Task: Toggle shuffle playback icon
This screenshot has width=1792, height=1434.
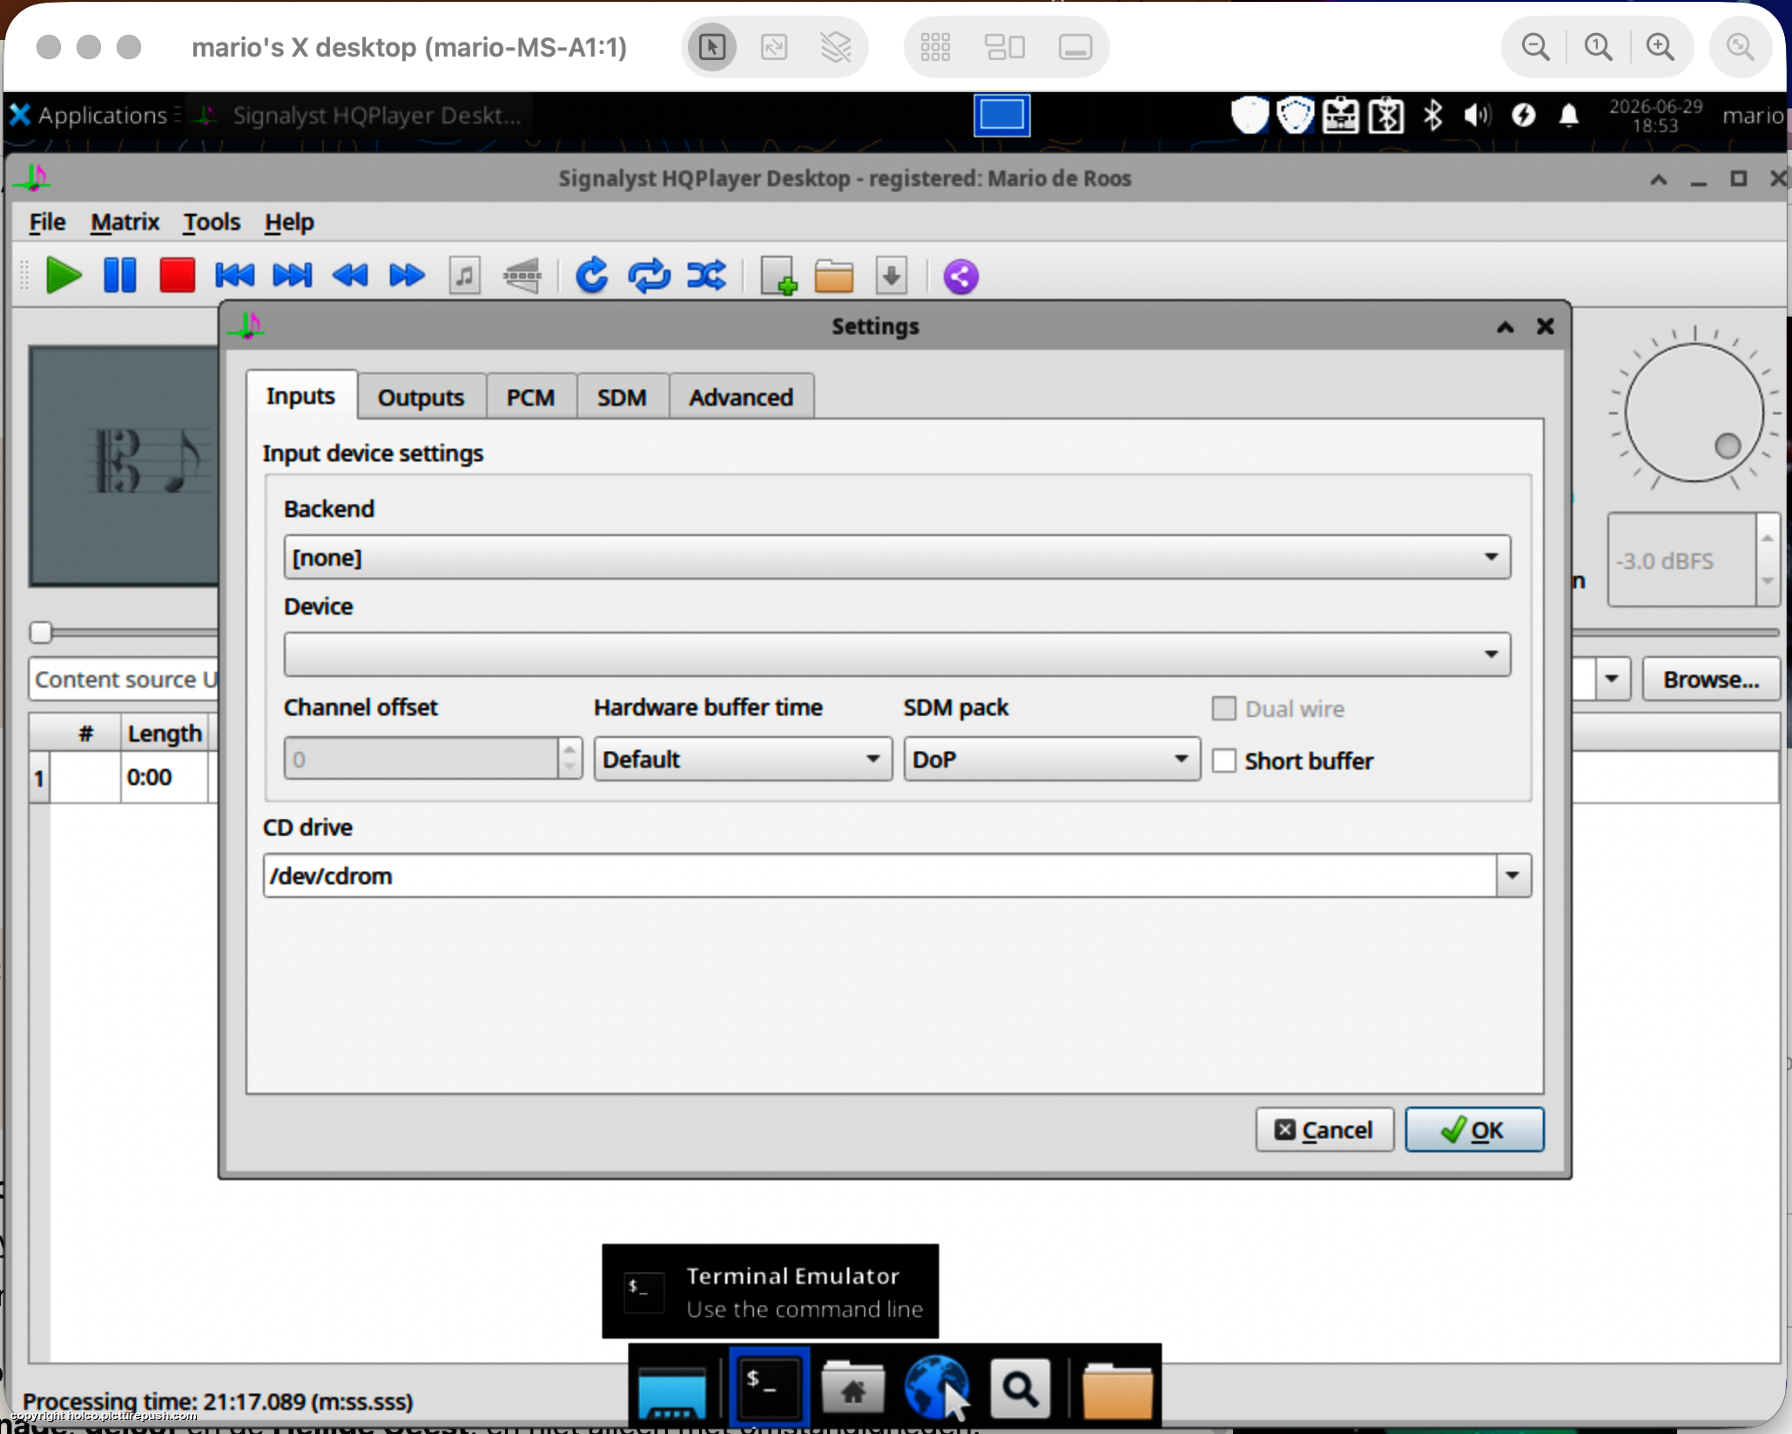Action: [707, 276]
